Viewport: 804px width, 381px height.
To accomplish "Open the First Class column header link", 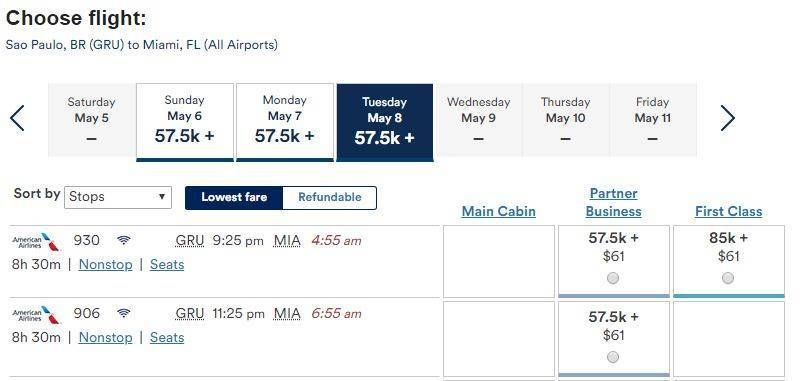I will [x=728, y=211].
